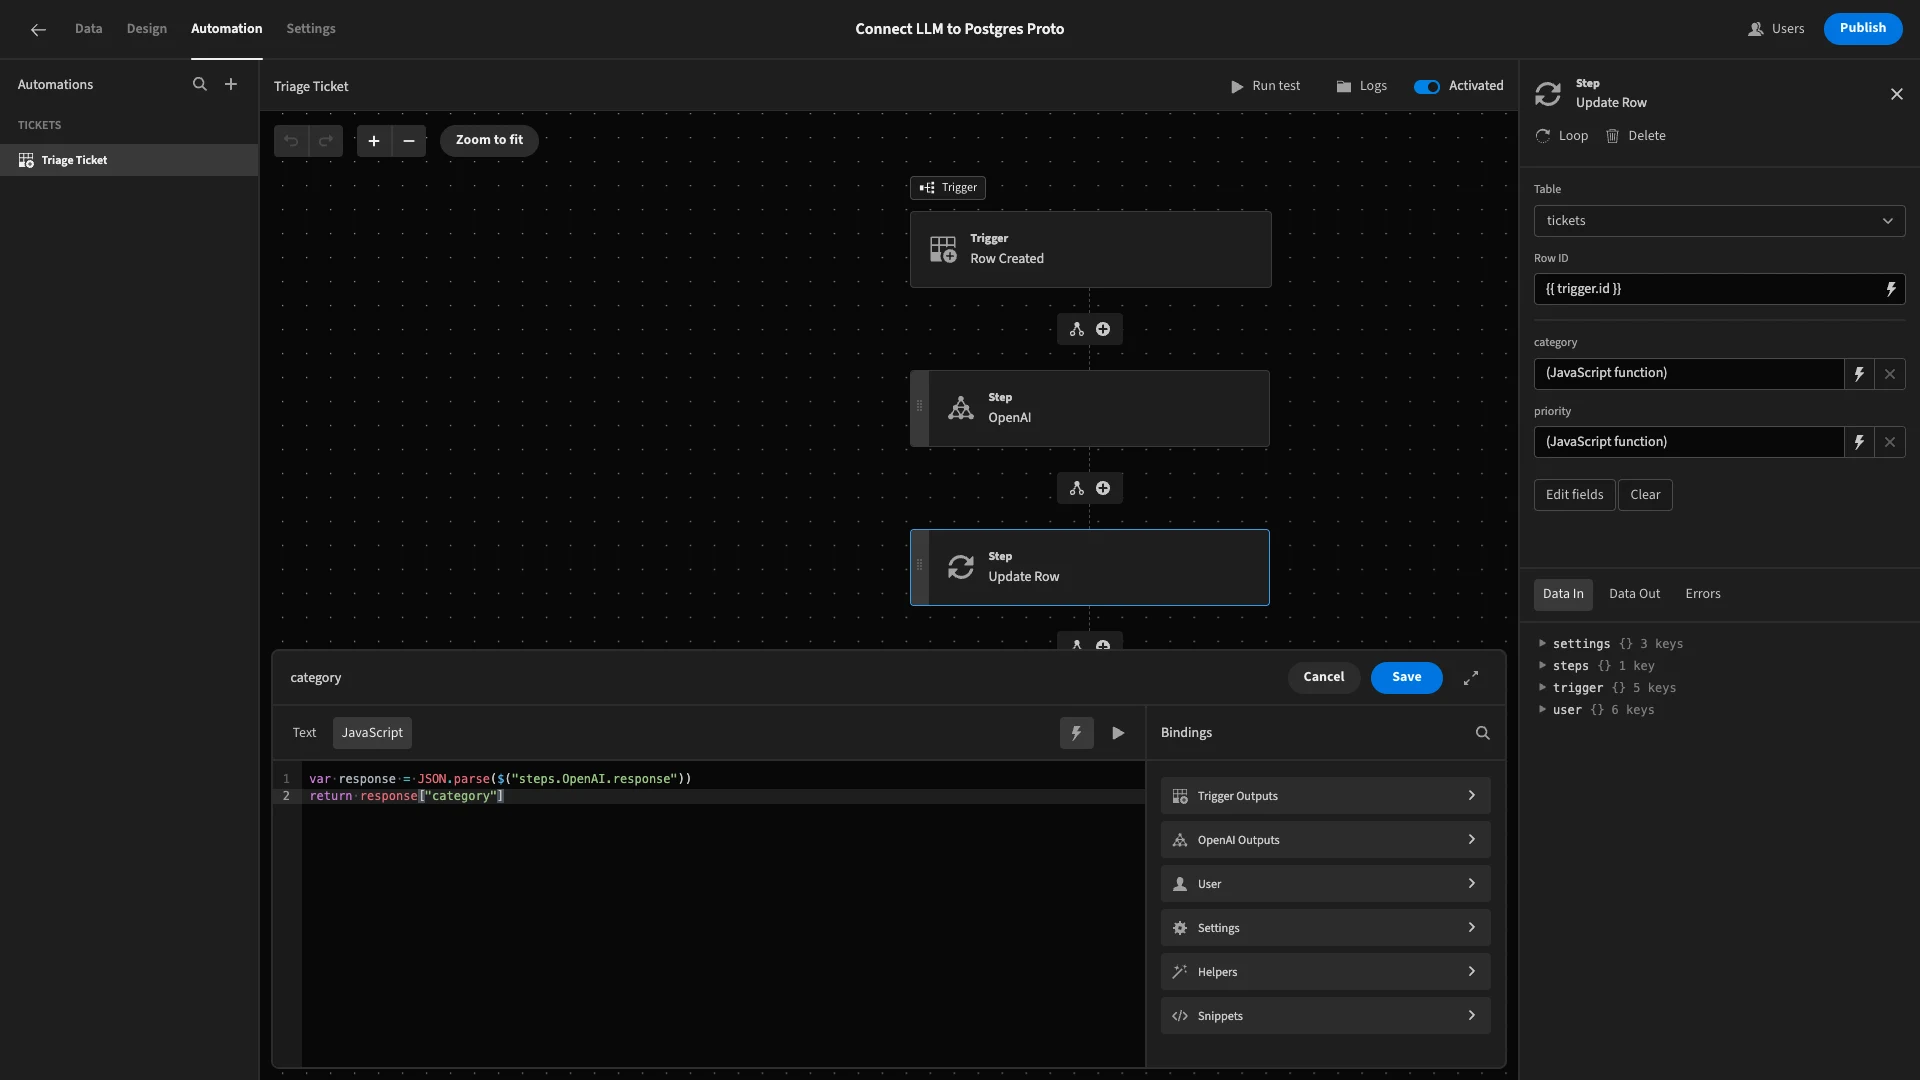The height and width of the screenshot is (1080, 1920).
Task: Open the Table dropdown showing tickets
Action: pos(1719,221)
